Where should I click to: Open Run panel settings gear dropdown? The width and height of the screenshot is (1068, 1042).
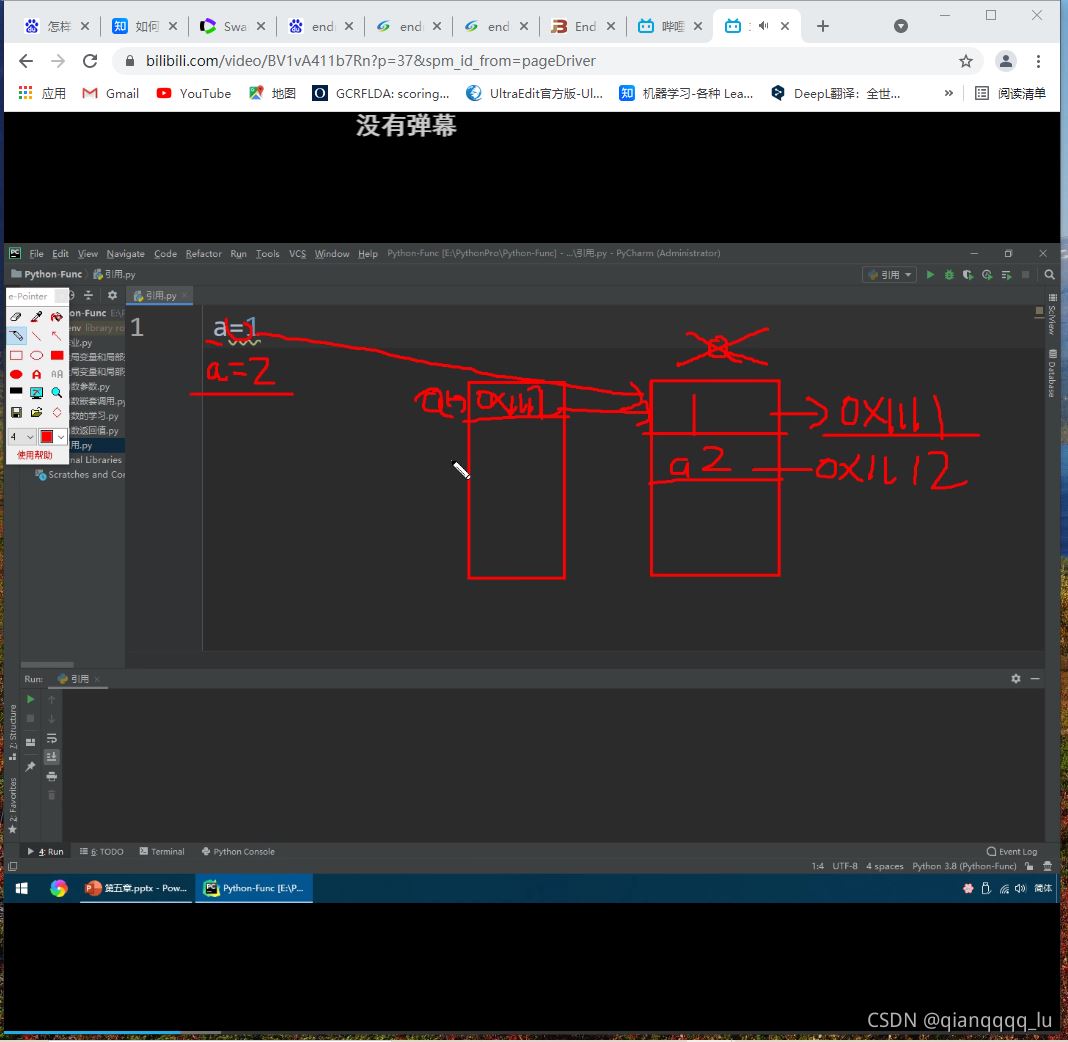point(1016,679)
